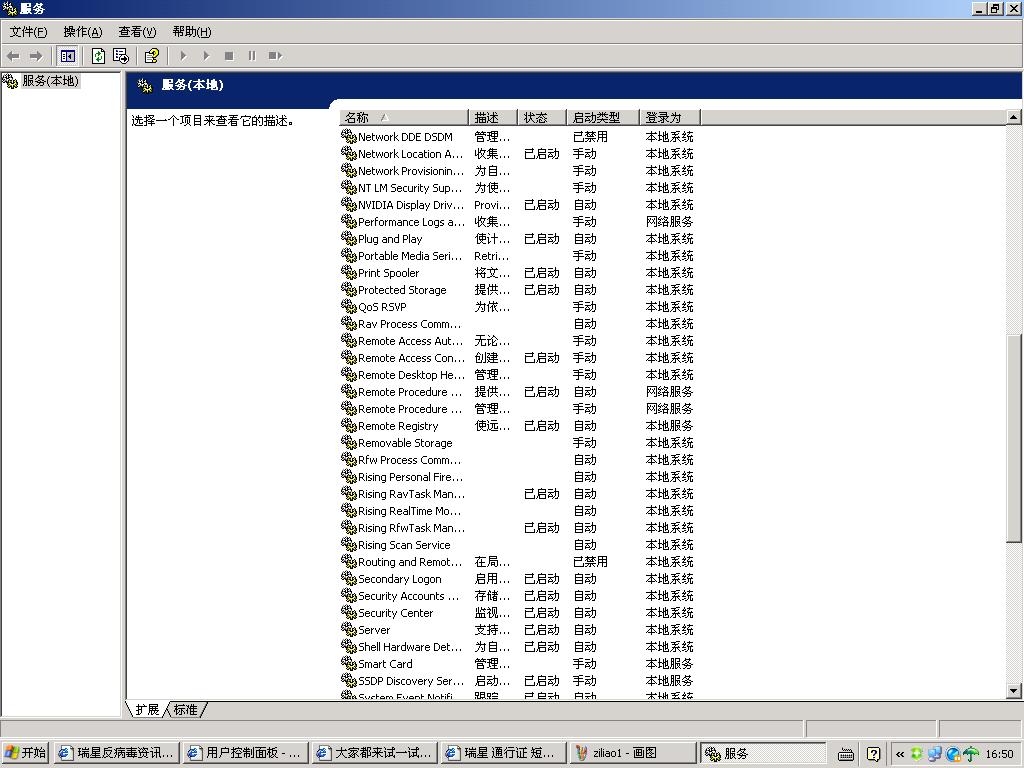Select Rfw Process Comm... service

pos(409,460)
